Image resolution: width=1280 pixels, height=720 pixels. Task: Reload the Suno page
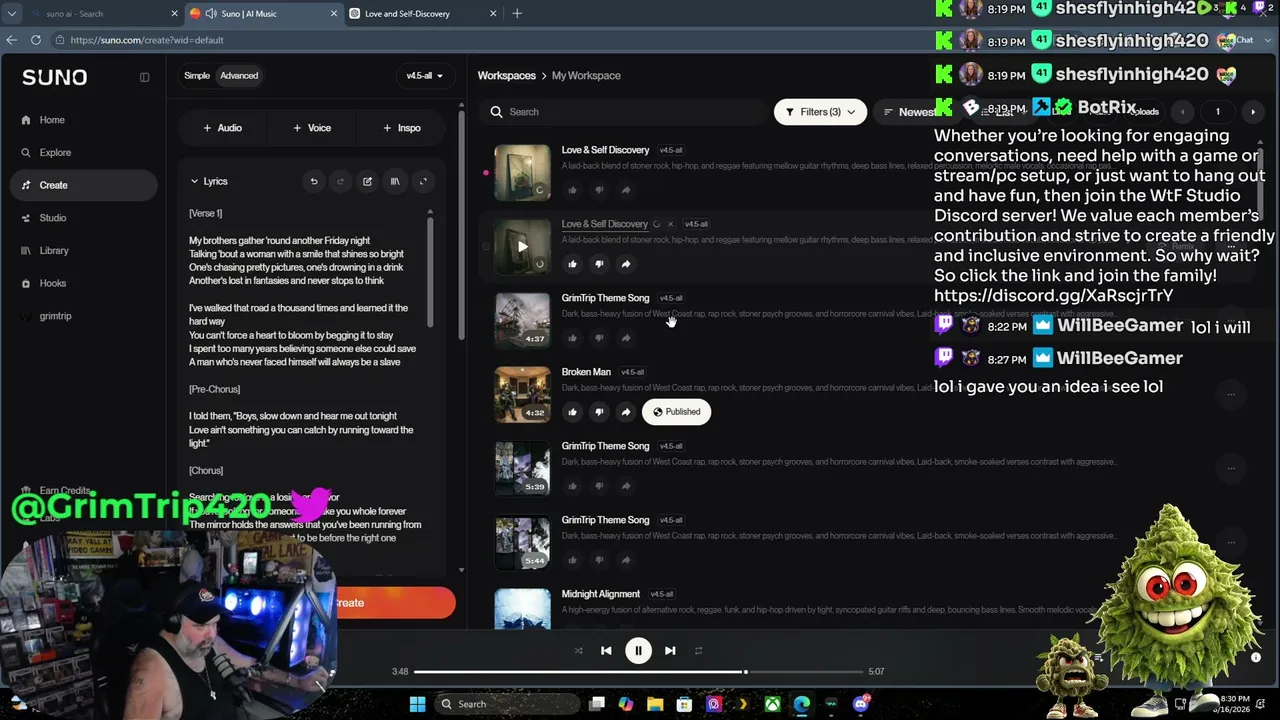point(36,40)
